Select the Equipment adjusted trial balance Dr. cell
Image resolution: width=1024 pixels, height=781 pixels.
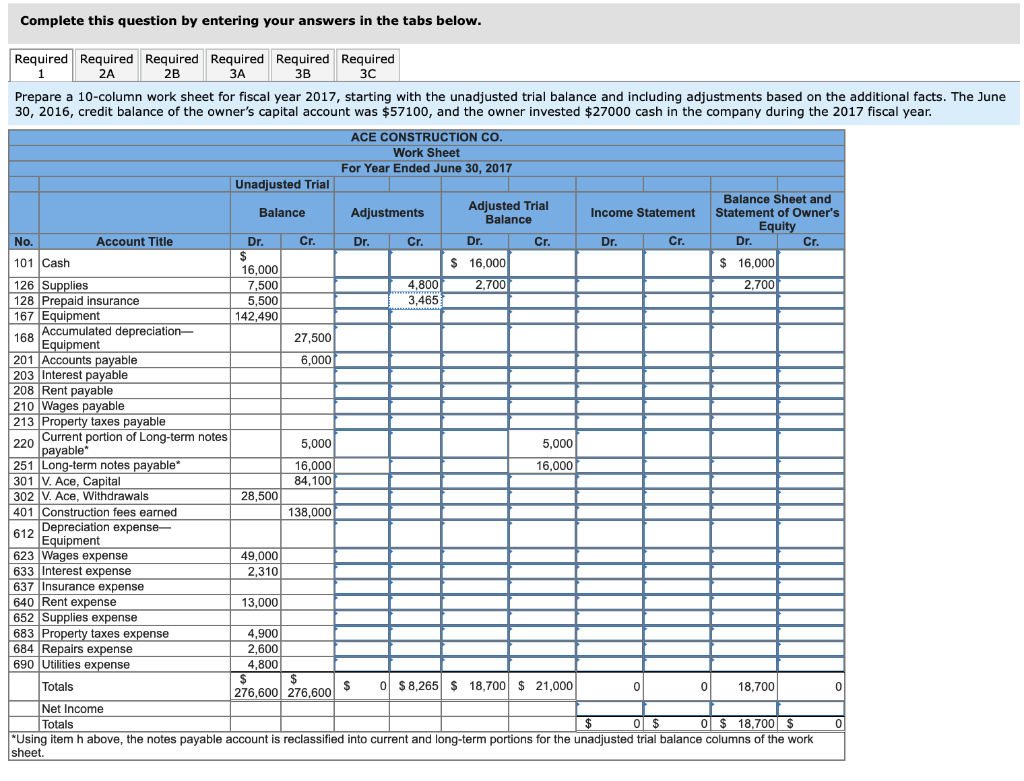coord(475,315)
